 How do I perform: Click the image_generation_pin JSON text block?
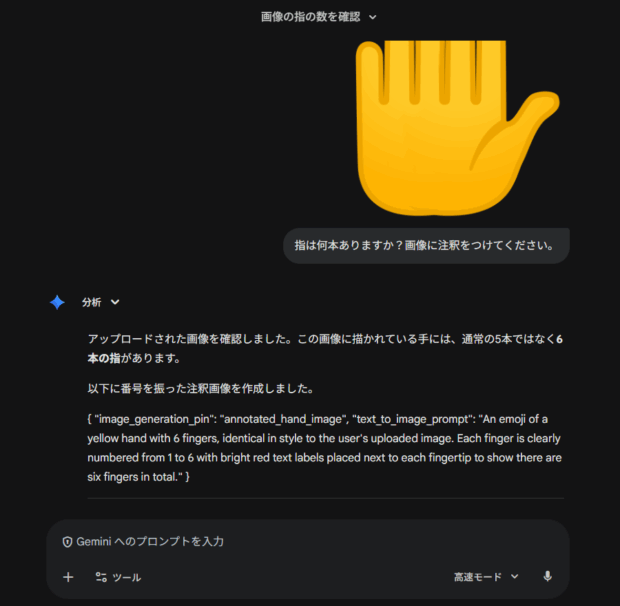pos(324,448)
